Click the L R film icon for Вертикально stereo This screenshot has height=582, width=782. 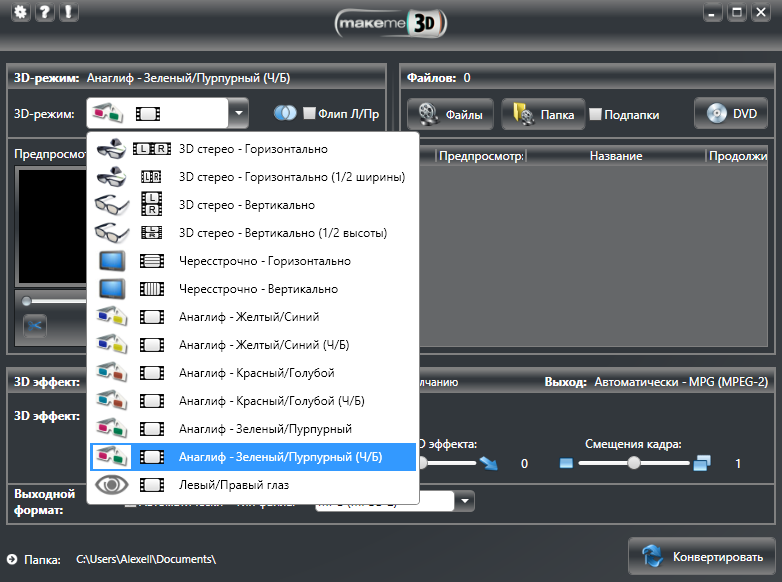click(x=152, y=204)
